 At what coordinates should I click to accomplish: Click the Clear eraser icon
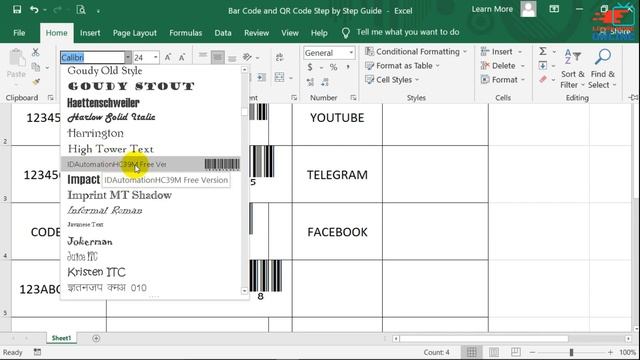(x=543, y=80)
